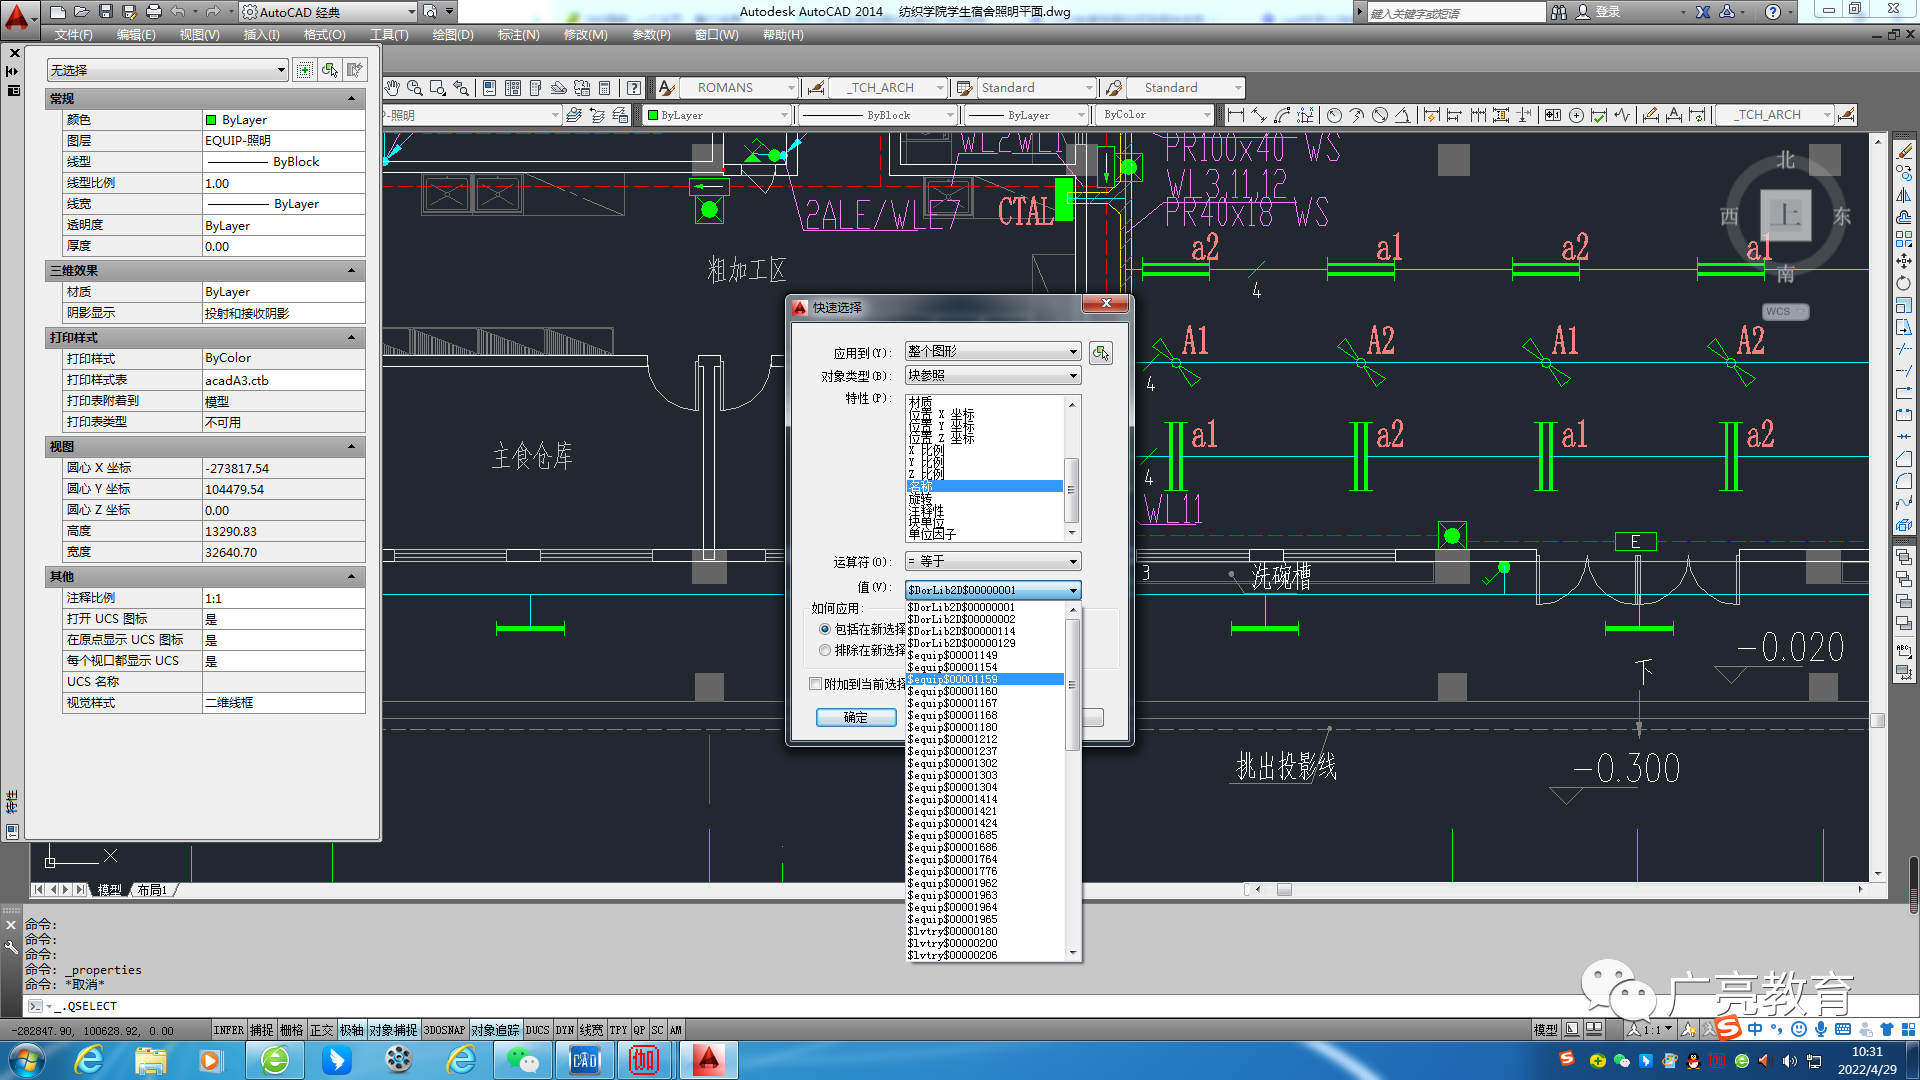Image resolution: width=1920 pixels, height=1080 pixels.
Task: Click the Zoom Window icon
Action: [438, 88]
